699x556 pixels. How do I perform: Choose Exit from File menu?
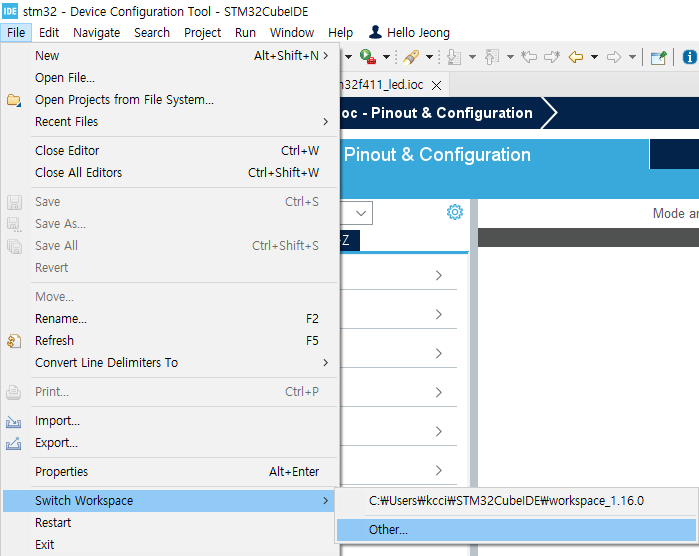(x=169, y=544)
